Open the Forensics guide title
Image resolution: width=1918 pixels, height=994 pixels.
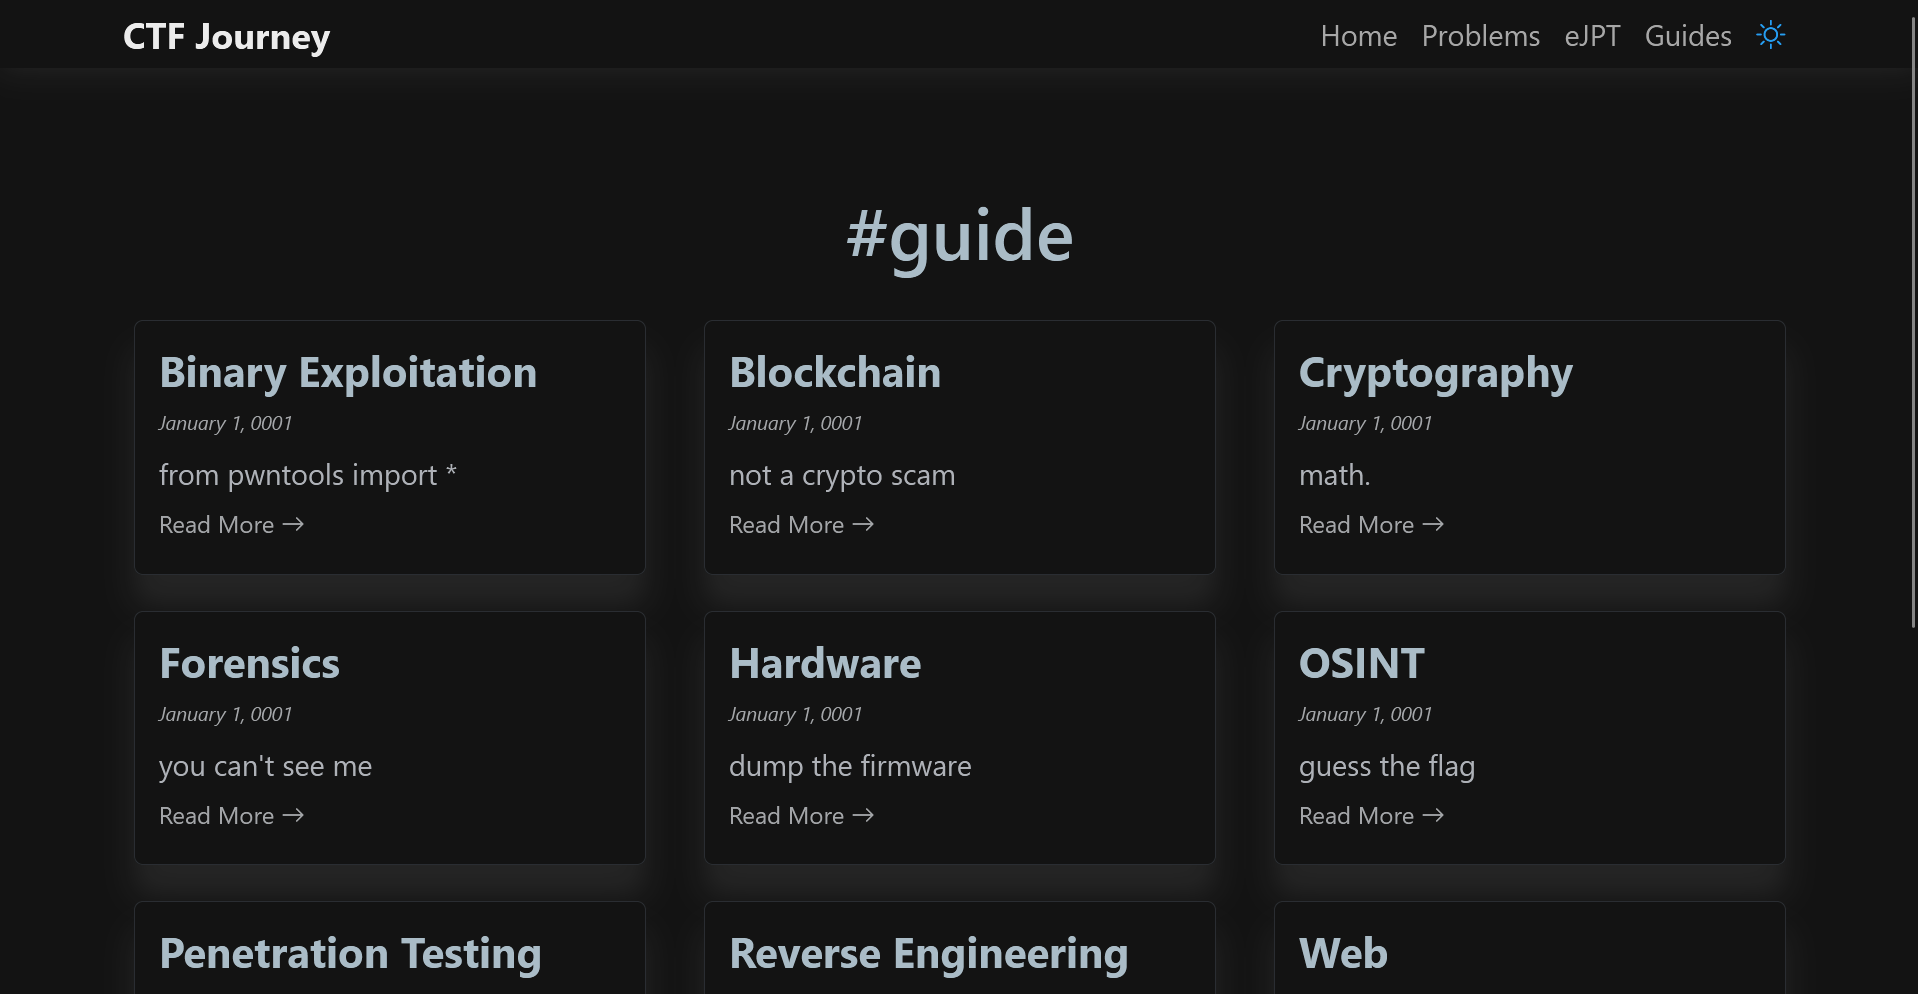pos(249,663)
